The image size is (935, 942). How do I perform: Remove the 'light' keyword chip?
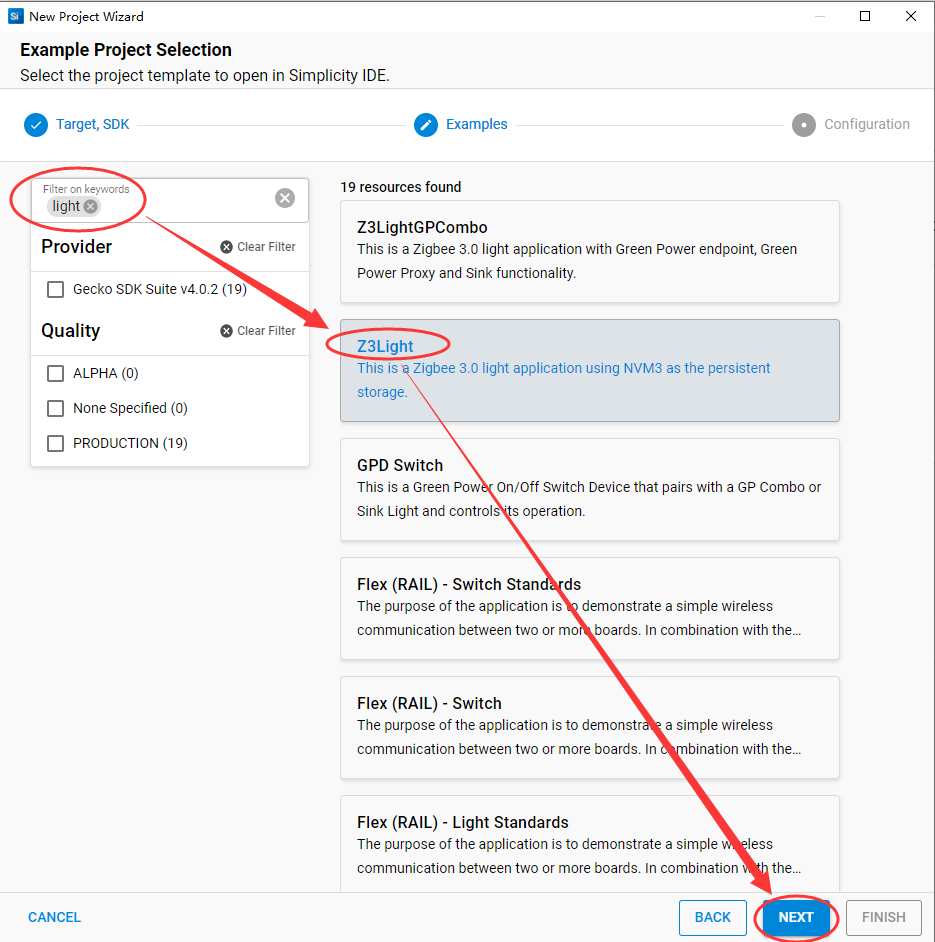point(90,207)
